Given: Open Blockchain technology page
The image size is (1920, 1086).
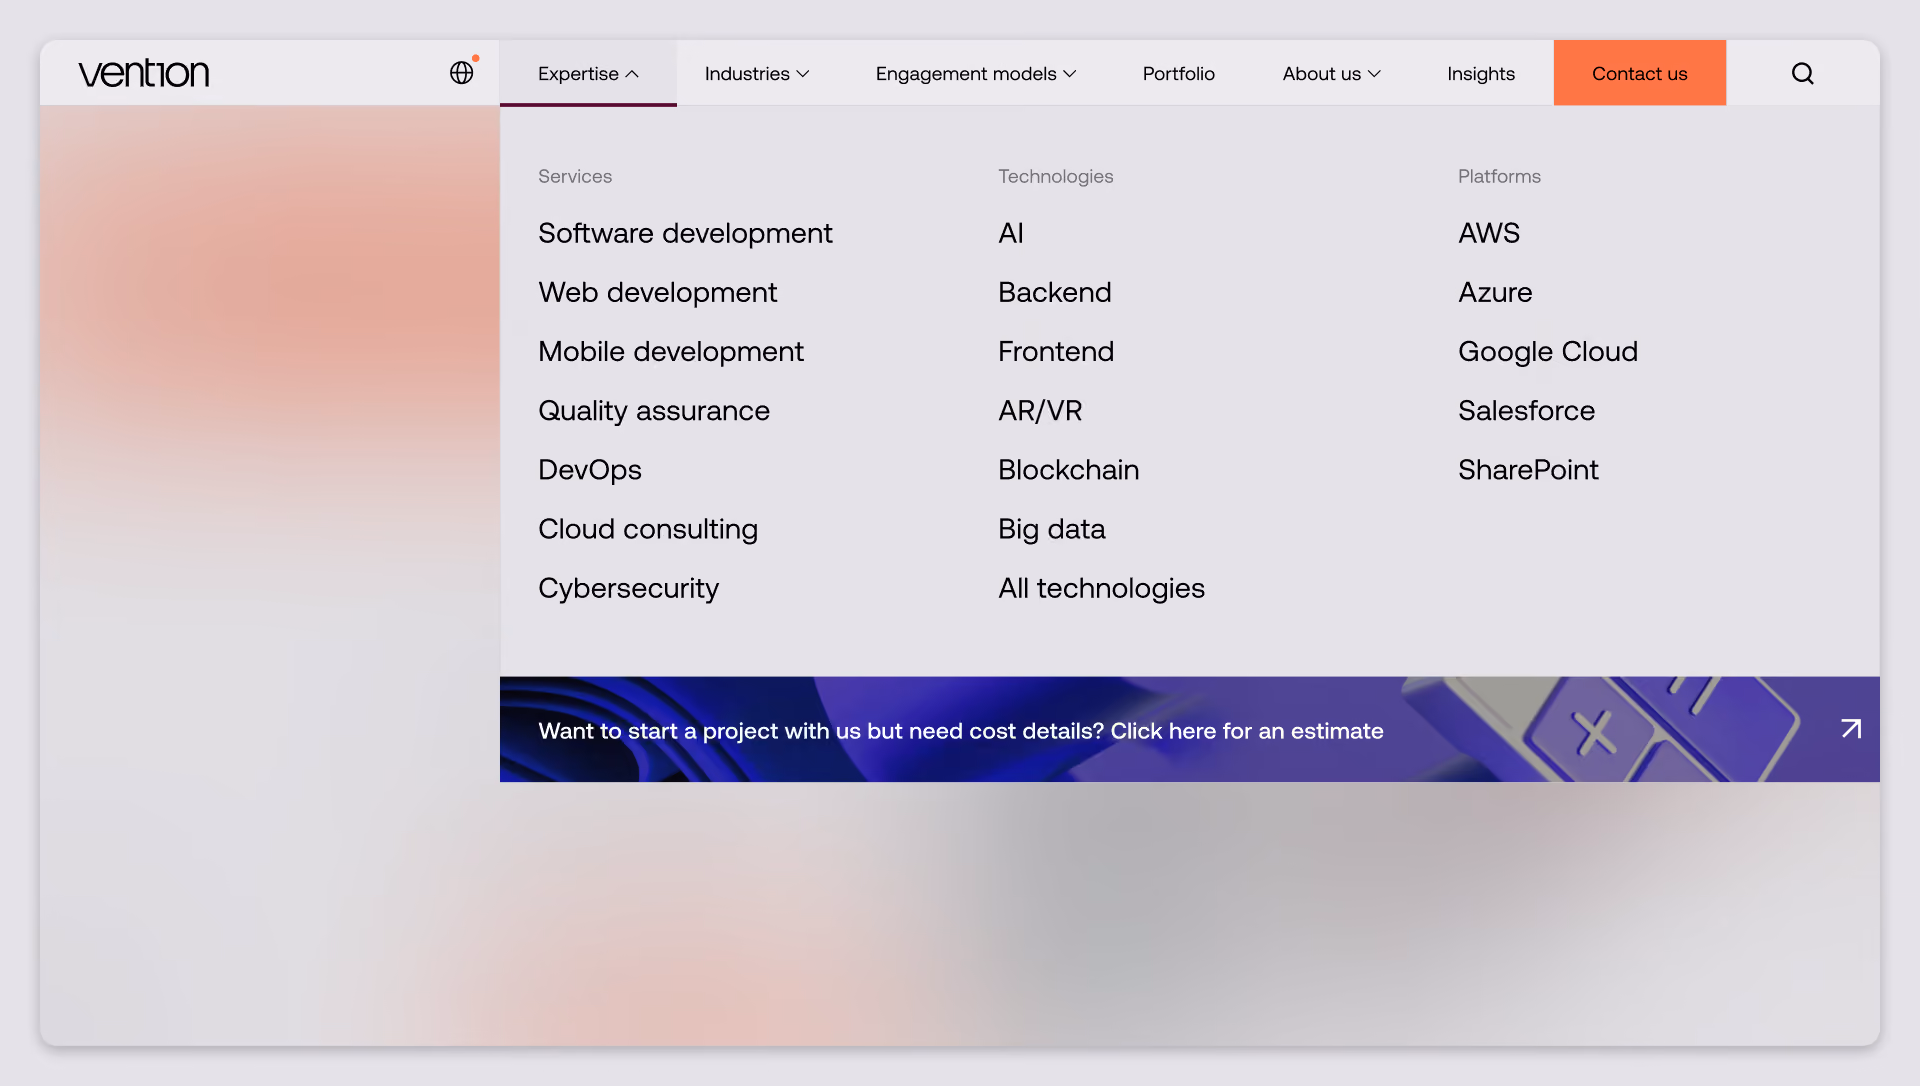Looking at the screenshot, I should coord(1068,469).
